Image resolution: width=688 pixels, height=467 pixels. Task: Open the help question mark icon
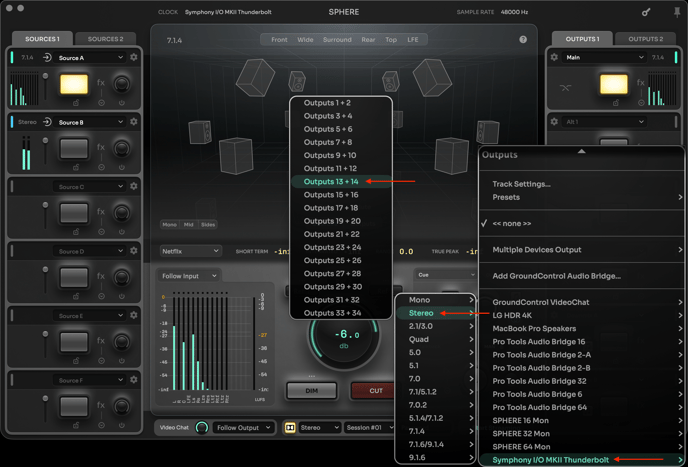[522, 40]
